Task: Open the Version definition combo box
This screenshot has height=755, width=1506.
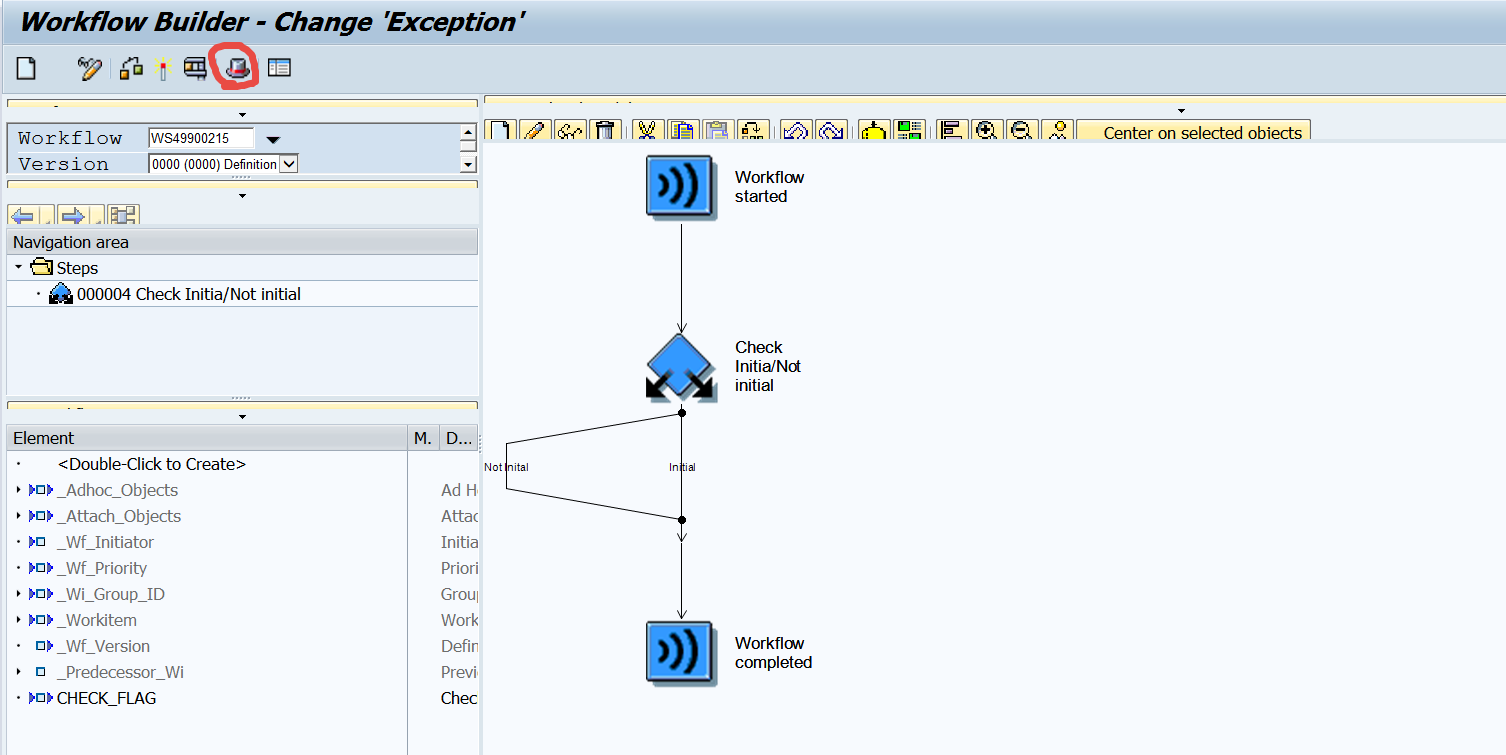Action: tap(288, 163)
